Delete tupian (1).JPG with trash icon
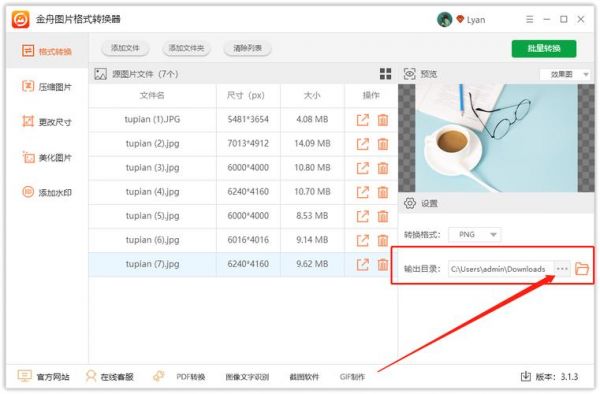 coord(383,120)
